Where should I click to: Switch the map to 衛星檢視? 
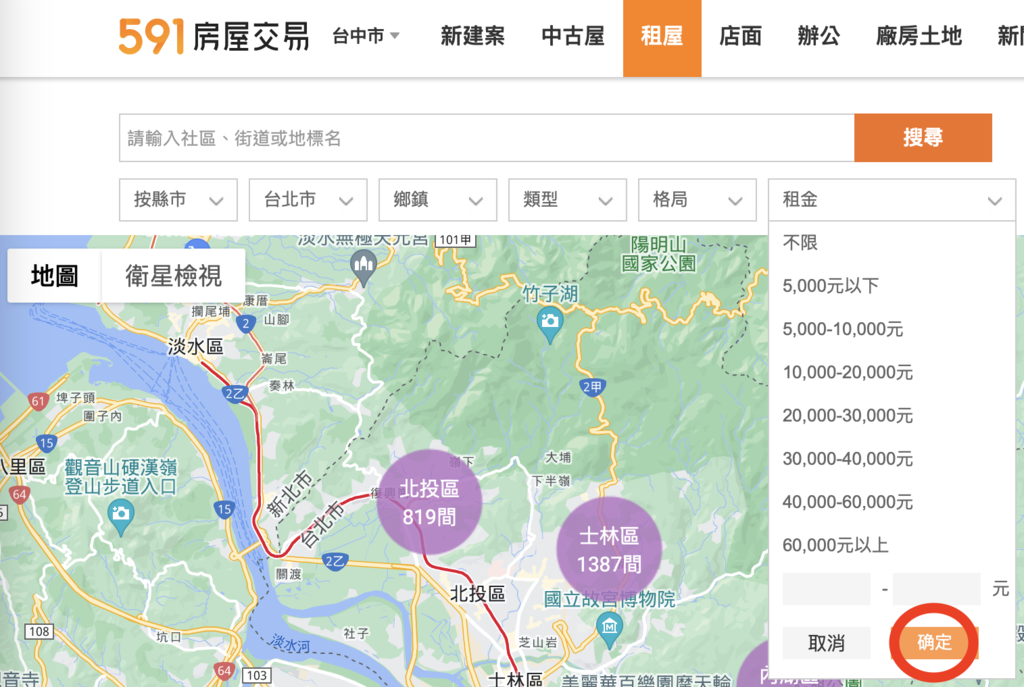pos(174,276)
